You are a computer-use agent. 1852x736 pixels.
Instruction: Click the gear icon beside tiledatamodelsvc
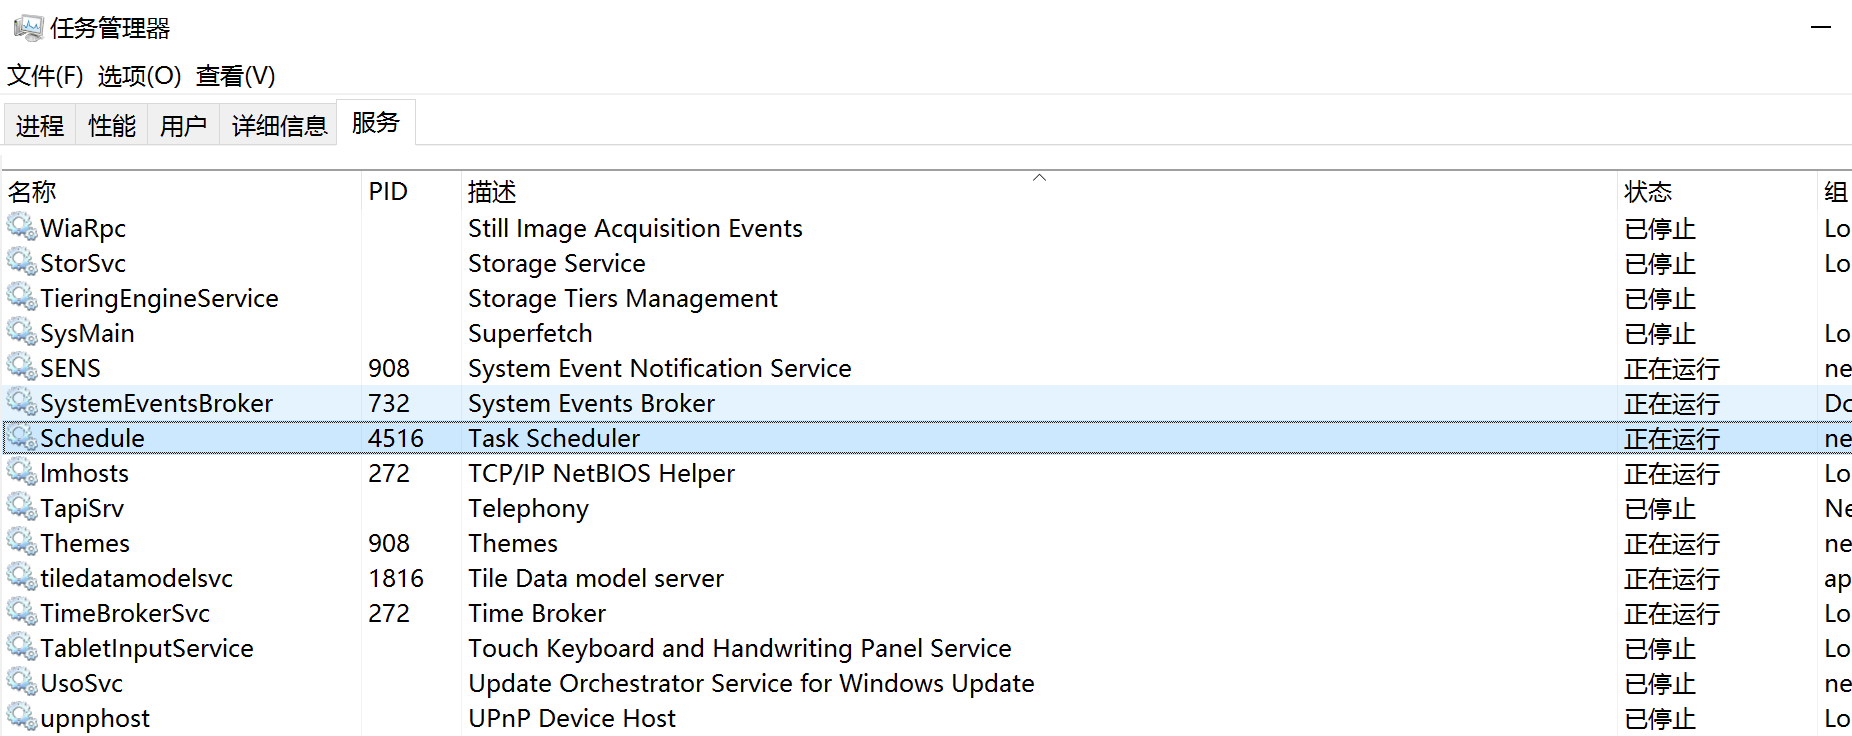point(22,577)
